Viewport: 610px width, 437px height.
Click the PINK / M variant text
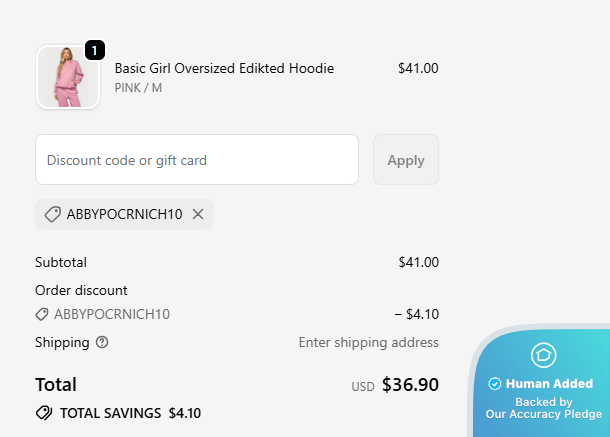click(138, 88)
